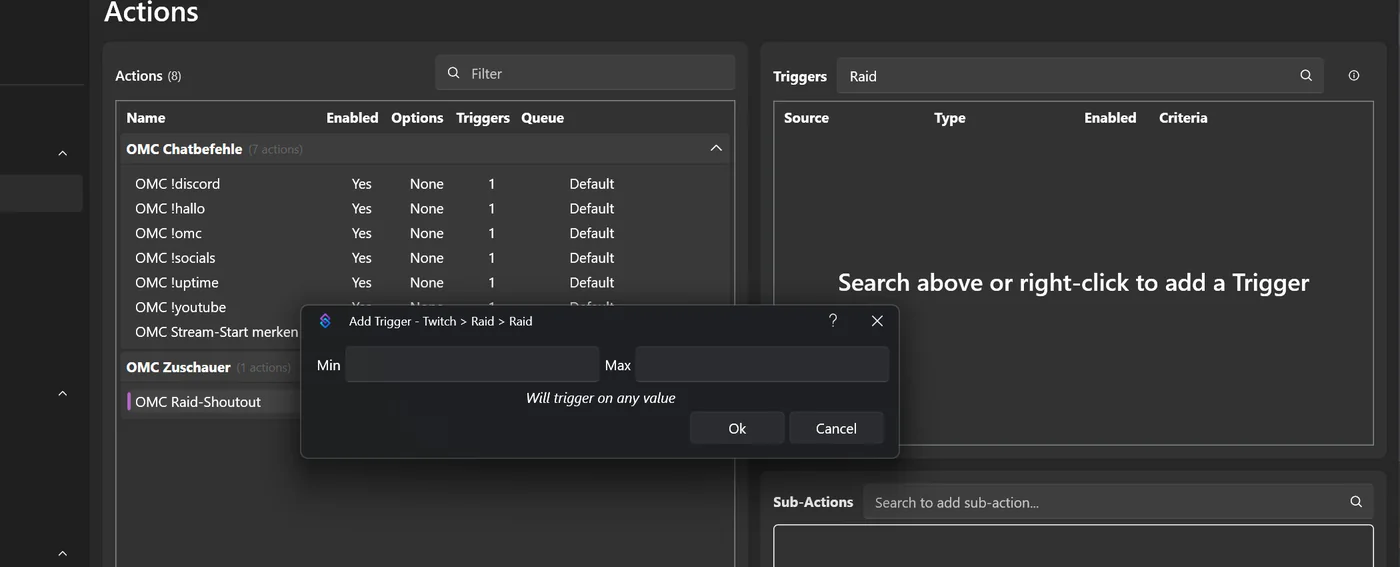Sort actions by Name column
This screenshot has height=567, width=1400.
146,118
